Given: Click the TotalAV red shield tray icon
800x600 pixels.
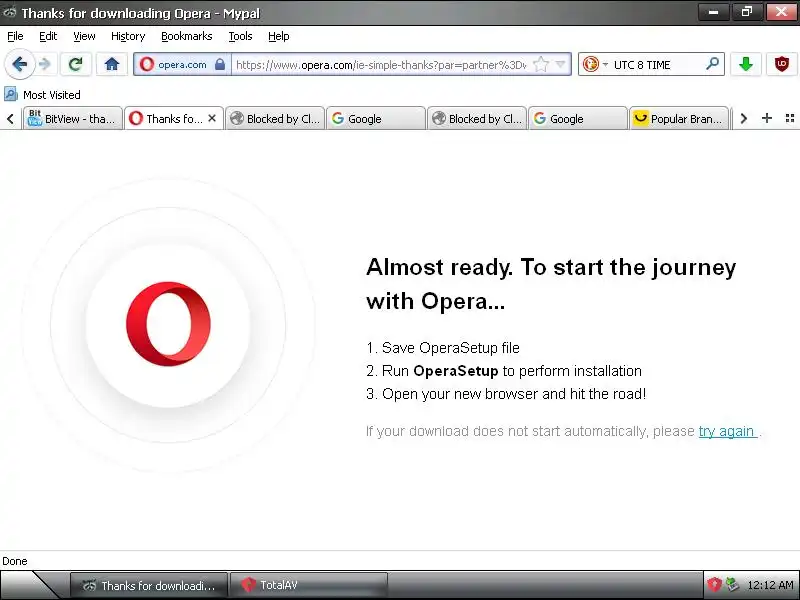Looking at the screenshot, I should pos(714,585).
